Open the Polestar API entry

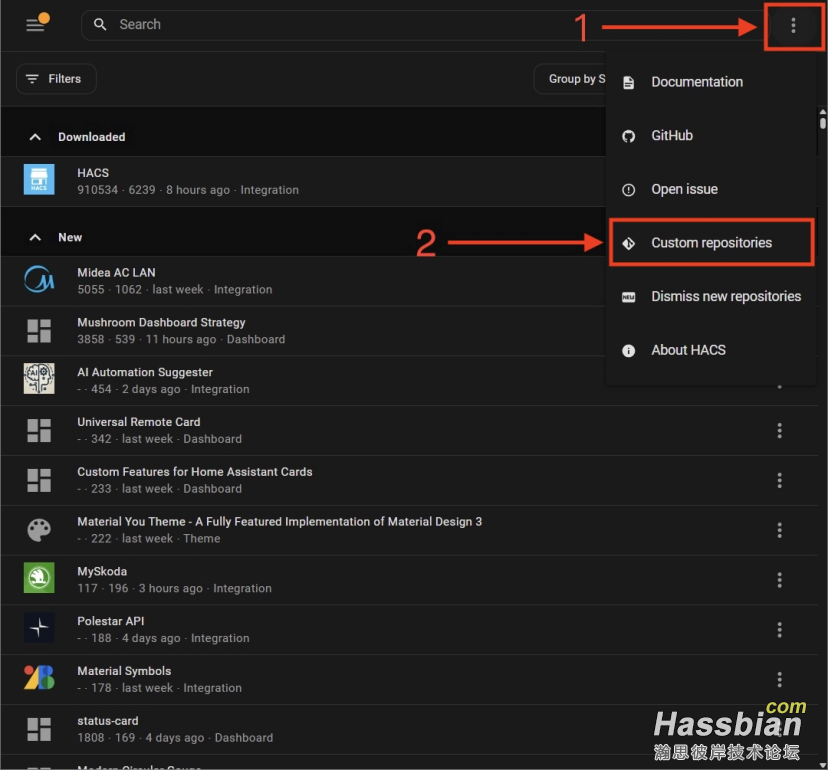point(409,630)
